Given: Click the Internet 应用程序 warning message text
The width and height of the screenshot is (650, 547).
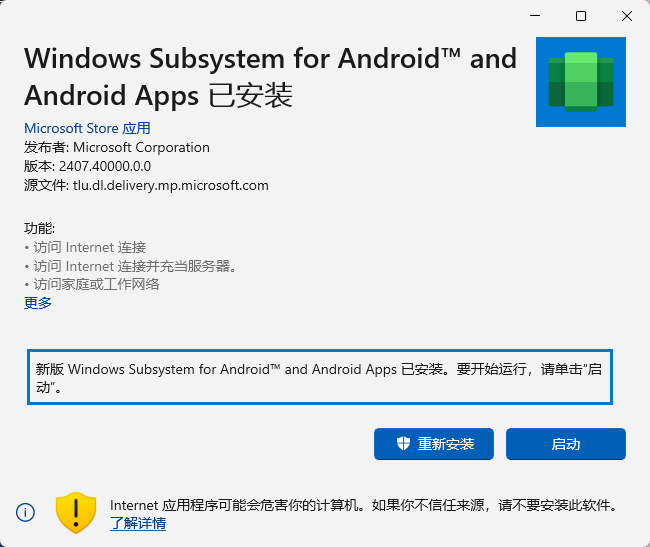Looking at the screenshot, I should tap(365, 505).
